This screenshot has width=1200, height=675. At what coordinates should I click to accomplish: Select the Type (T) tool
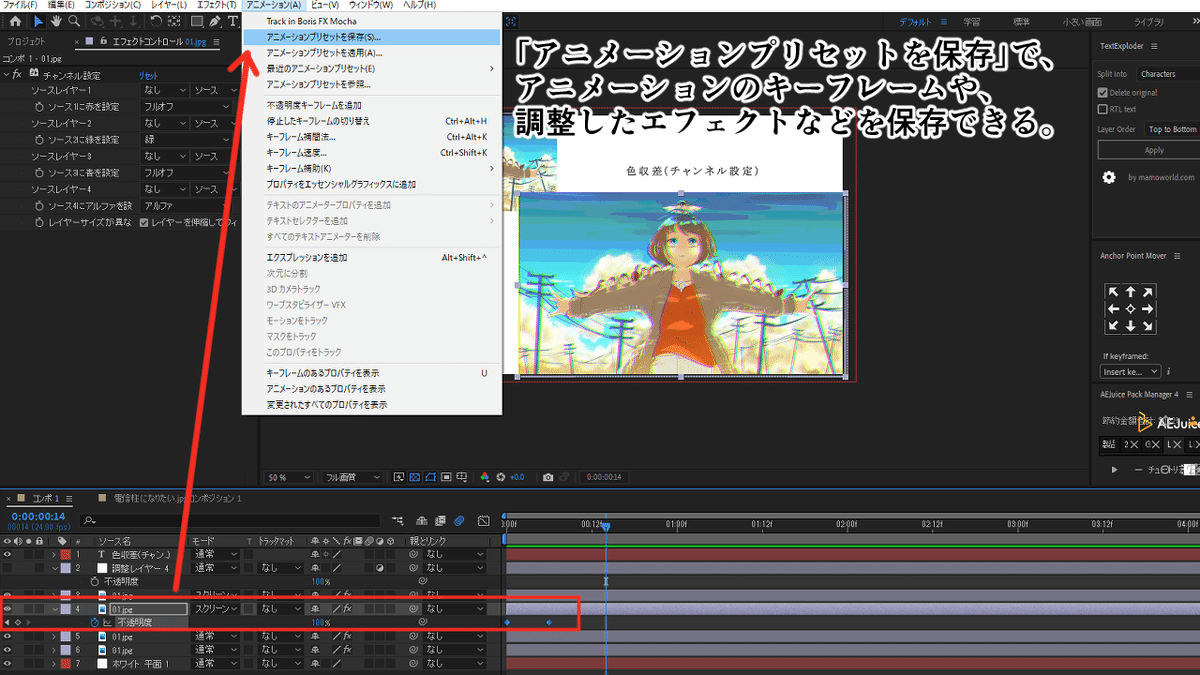pyautogui.click(x=233, y=21)
